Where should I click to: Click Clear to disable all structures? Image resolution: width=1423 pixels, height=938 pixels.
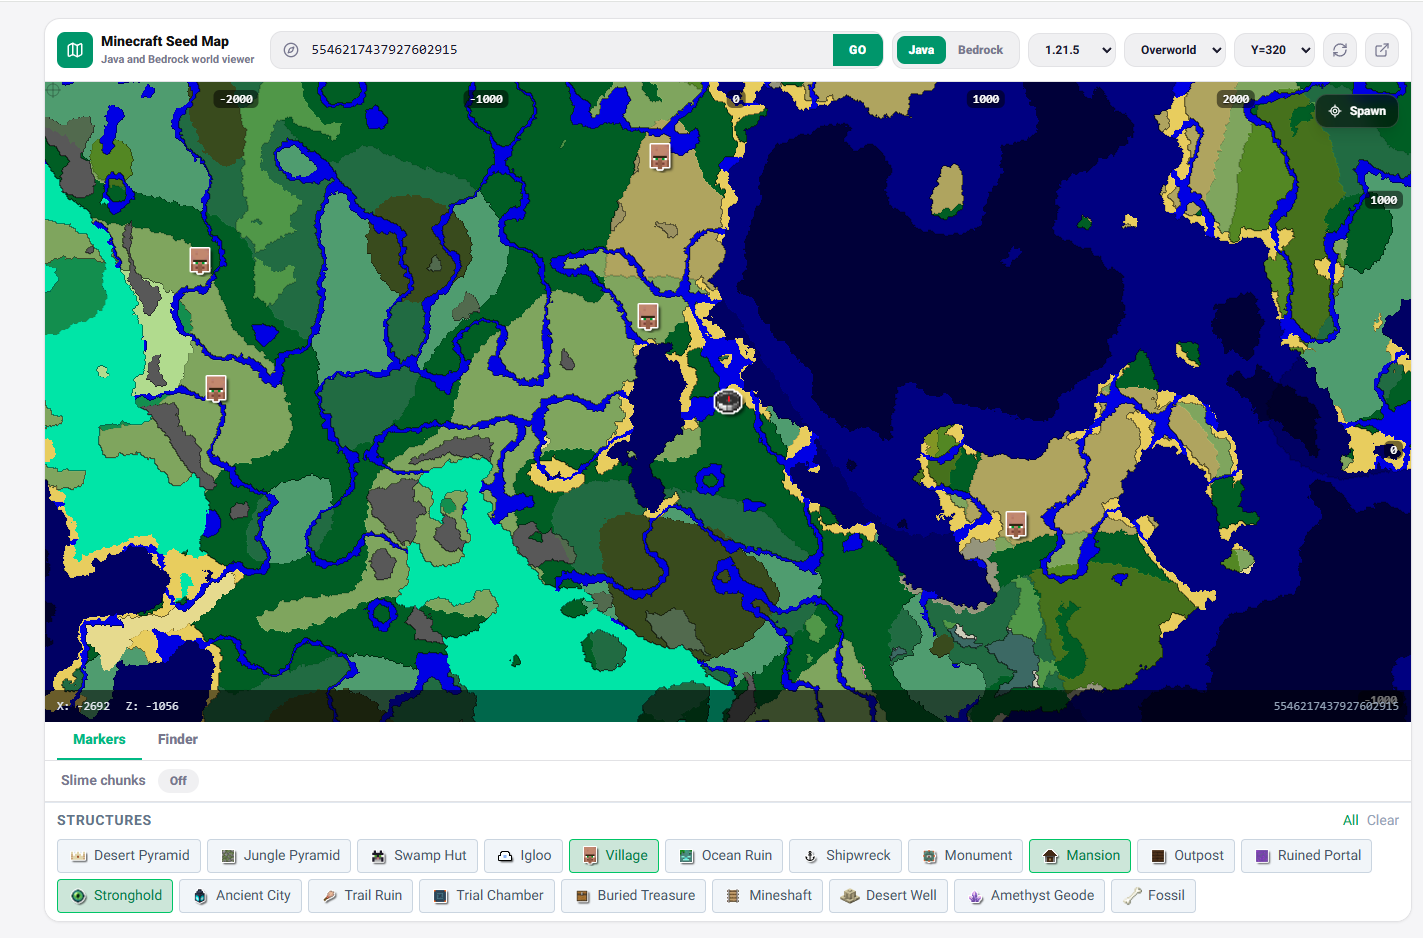pyautogui.click(x=1383, y=820)
